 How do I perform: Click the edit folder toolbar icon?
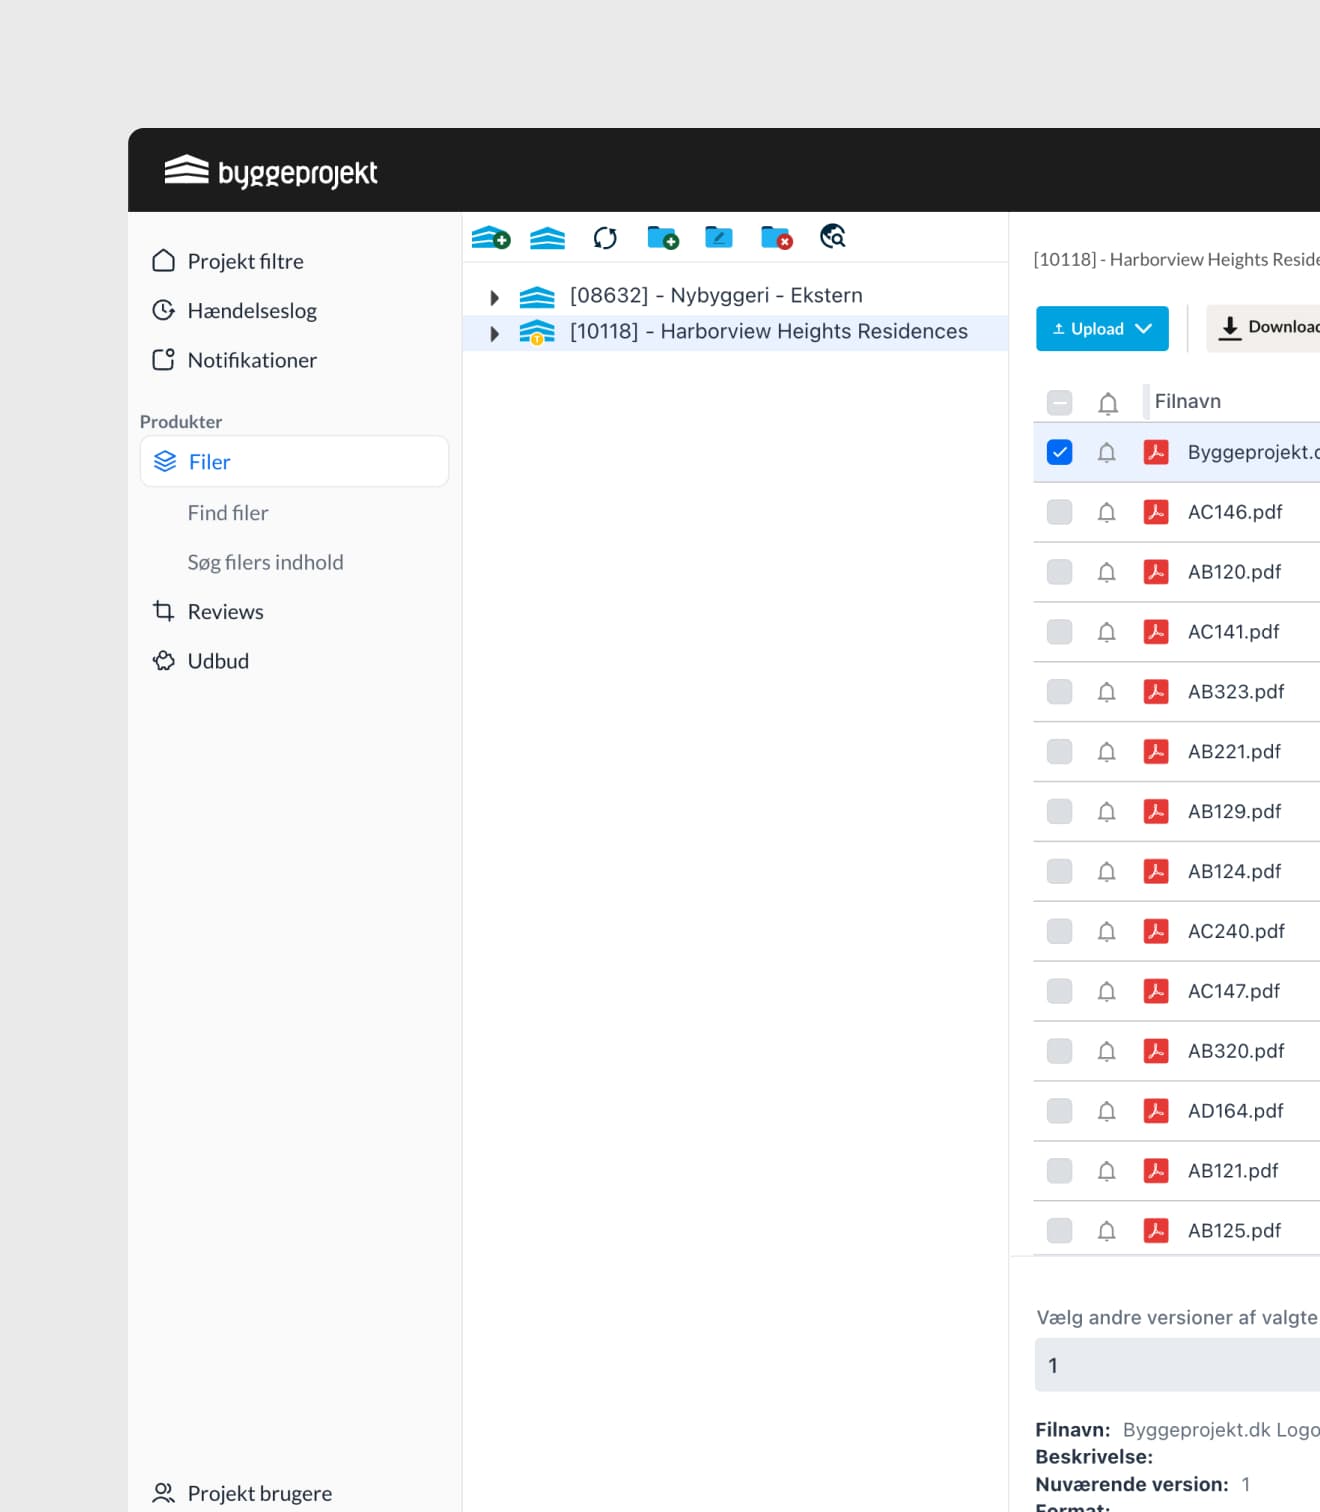coord(719,238)
